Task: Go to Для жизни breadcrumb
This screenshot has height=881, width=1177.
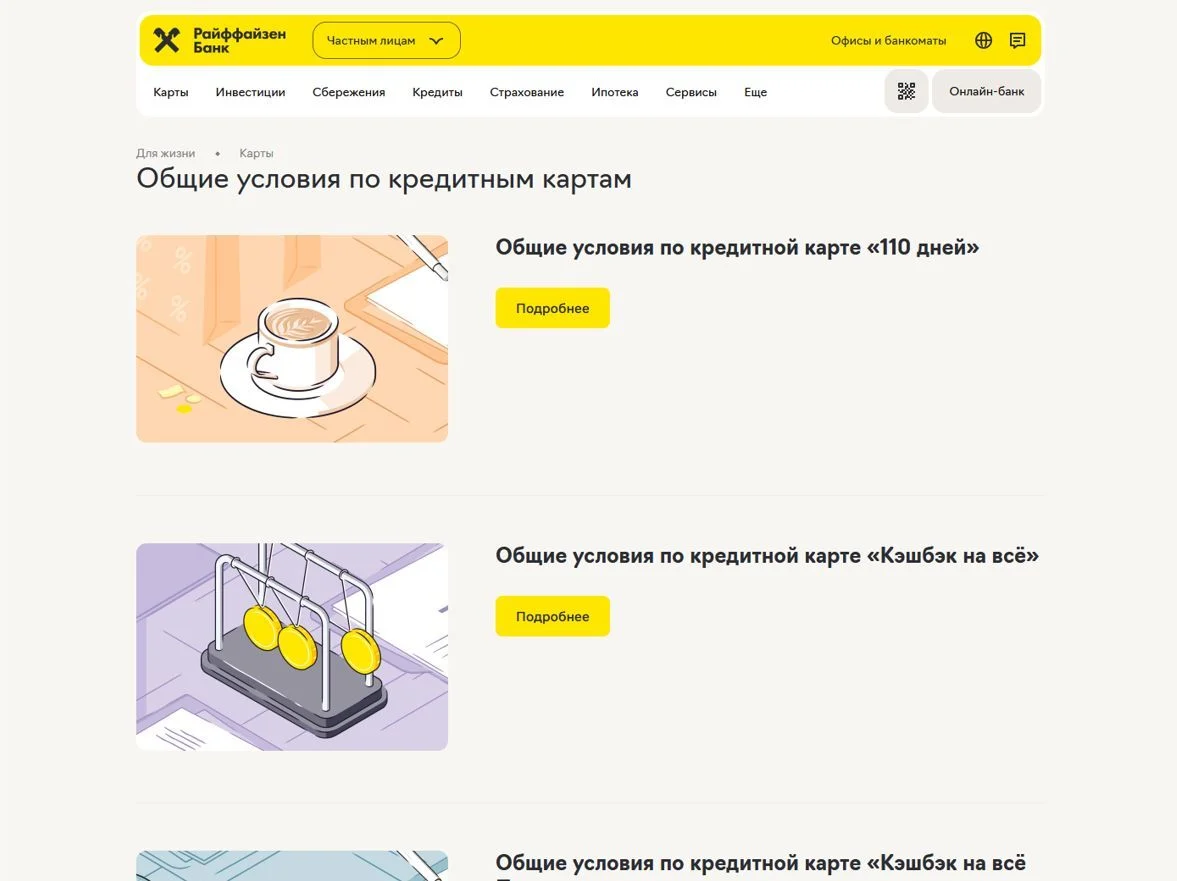Action: pyautogui.click(x=165, y=153)
